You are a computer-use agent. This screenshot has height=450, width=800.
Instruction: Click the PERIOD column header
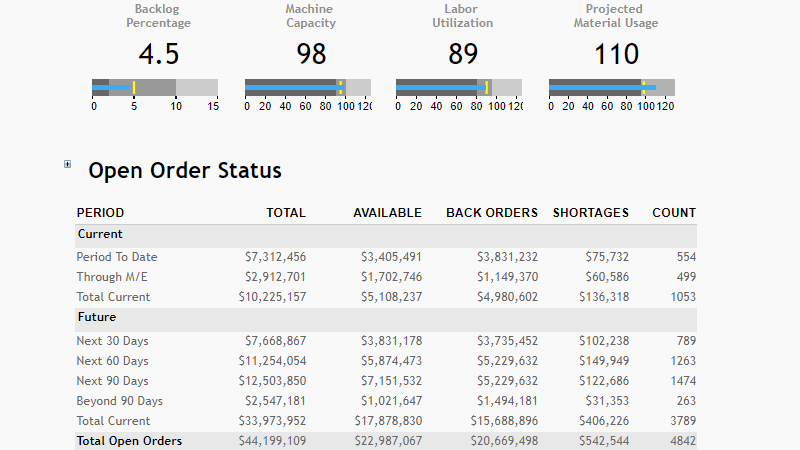(101, 213)
